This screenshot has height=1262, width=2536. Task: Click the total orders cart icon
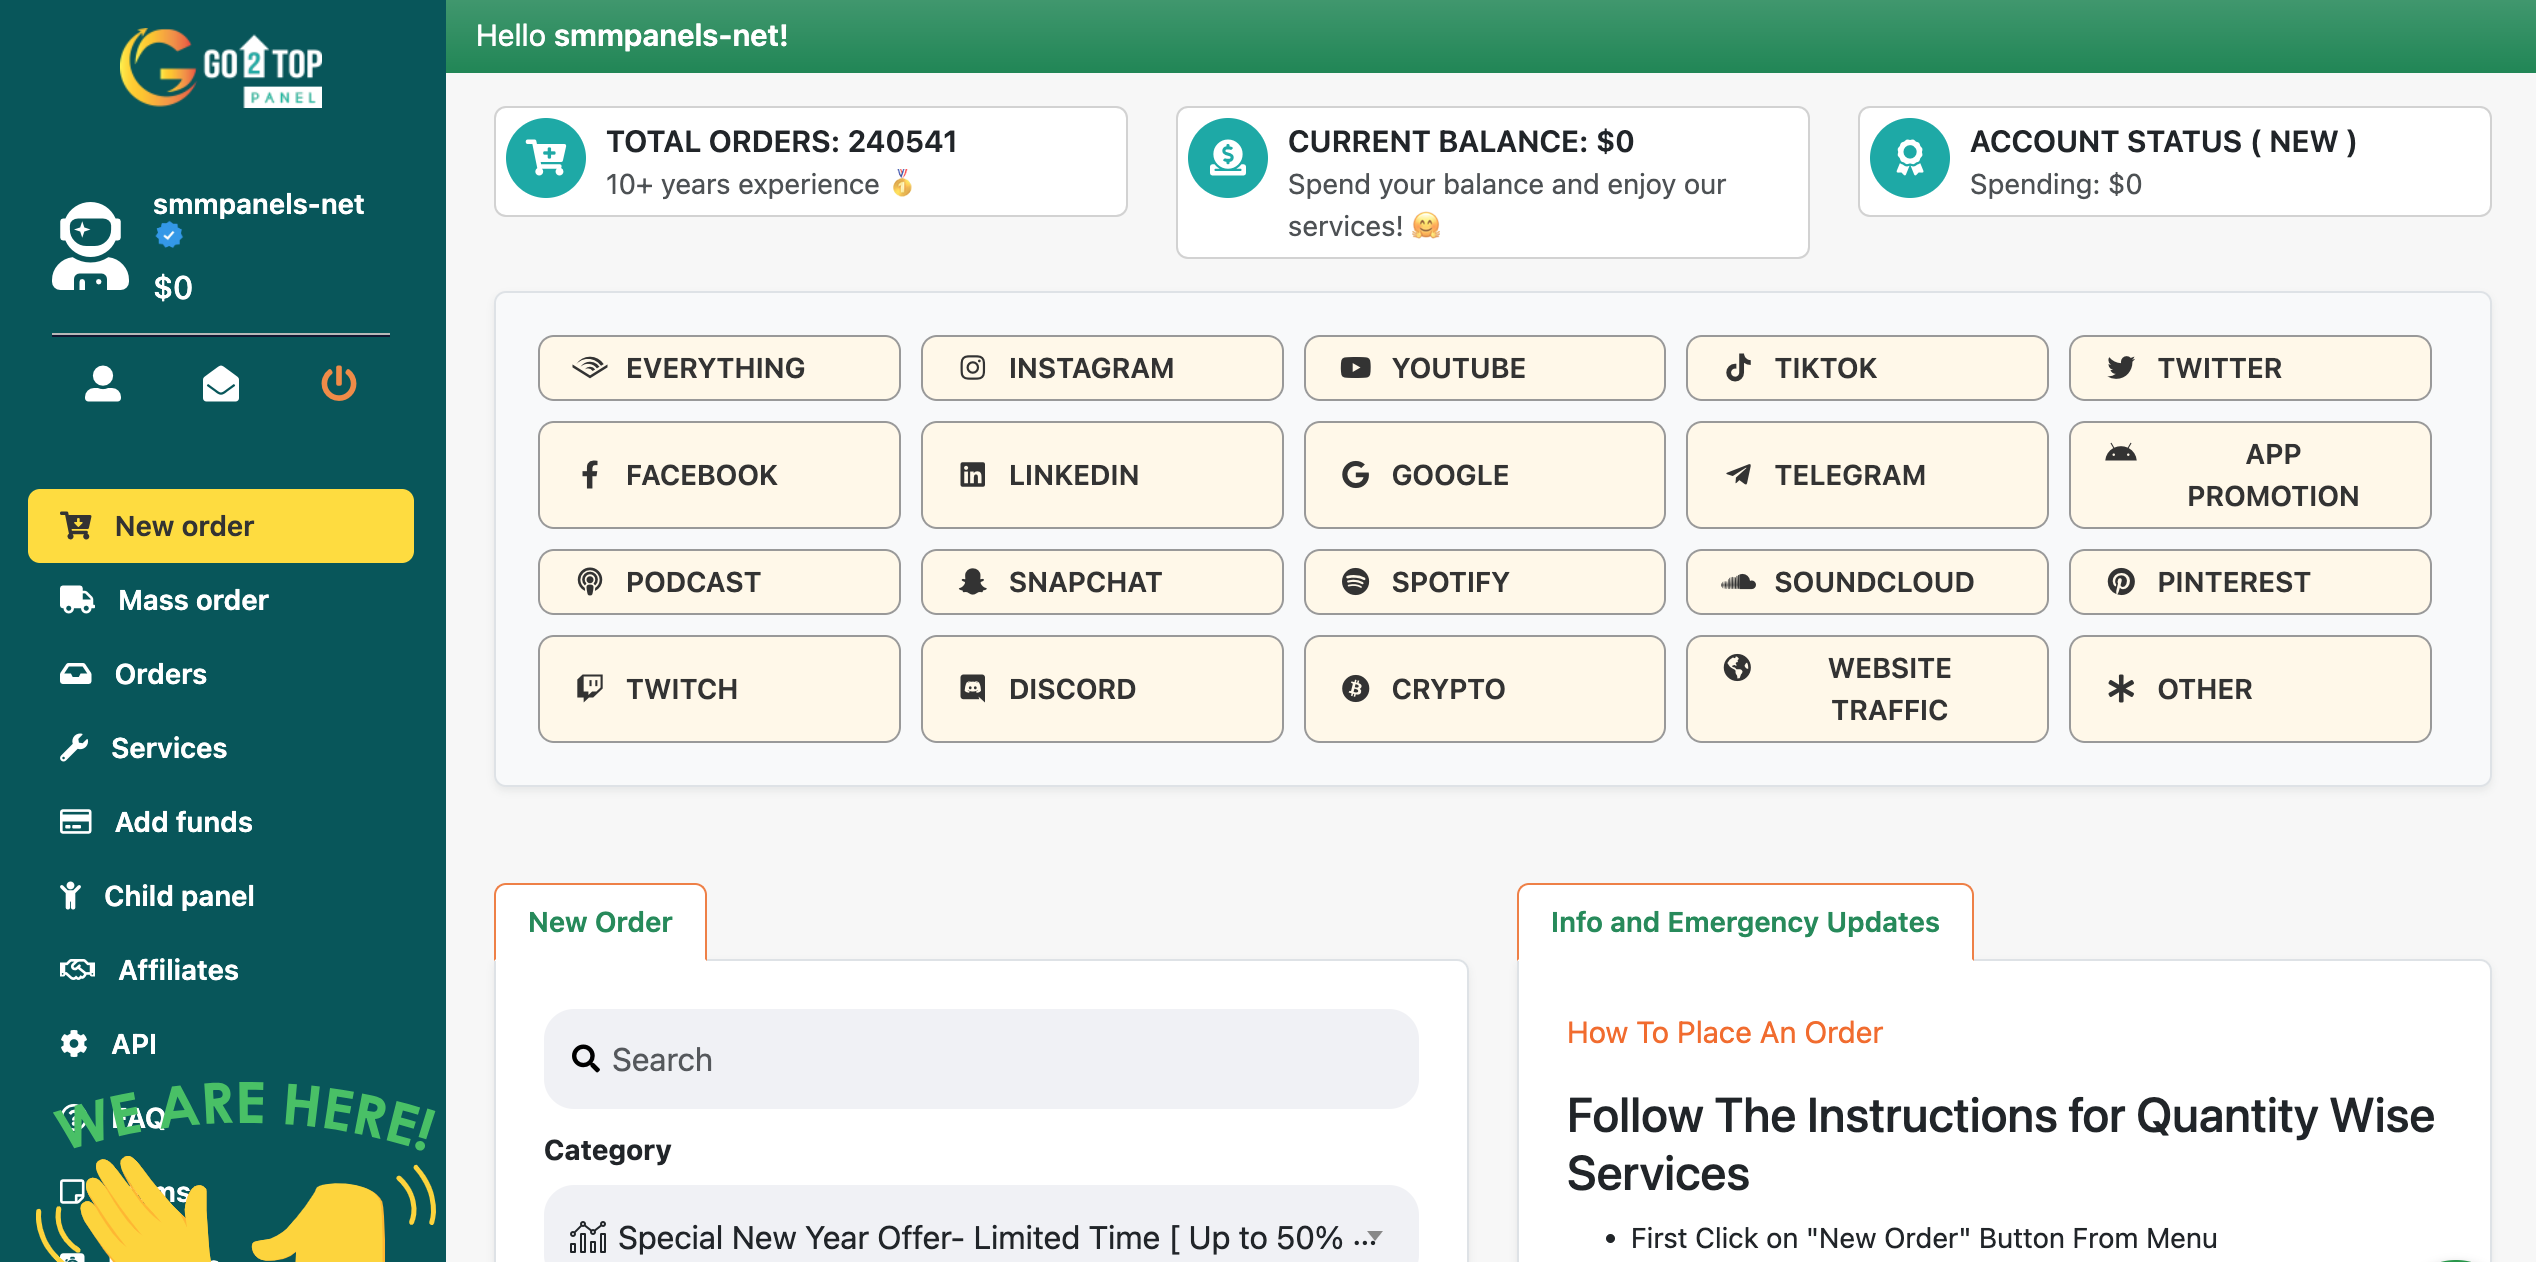(x=546, y=158)
